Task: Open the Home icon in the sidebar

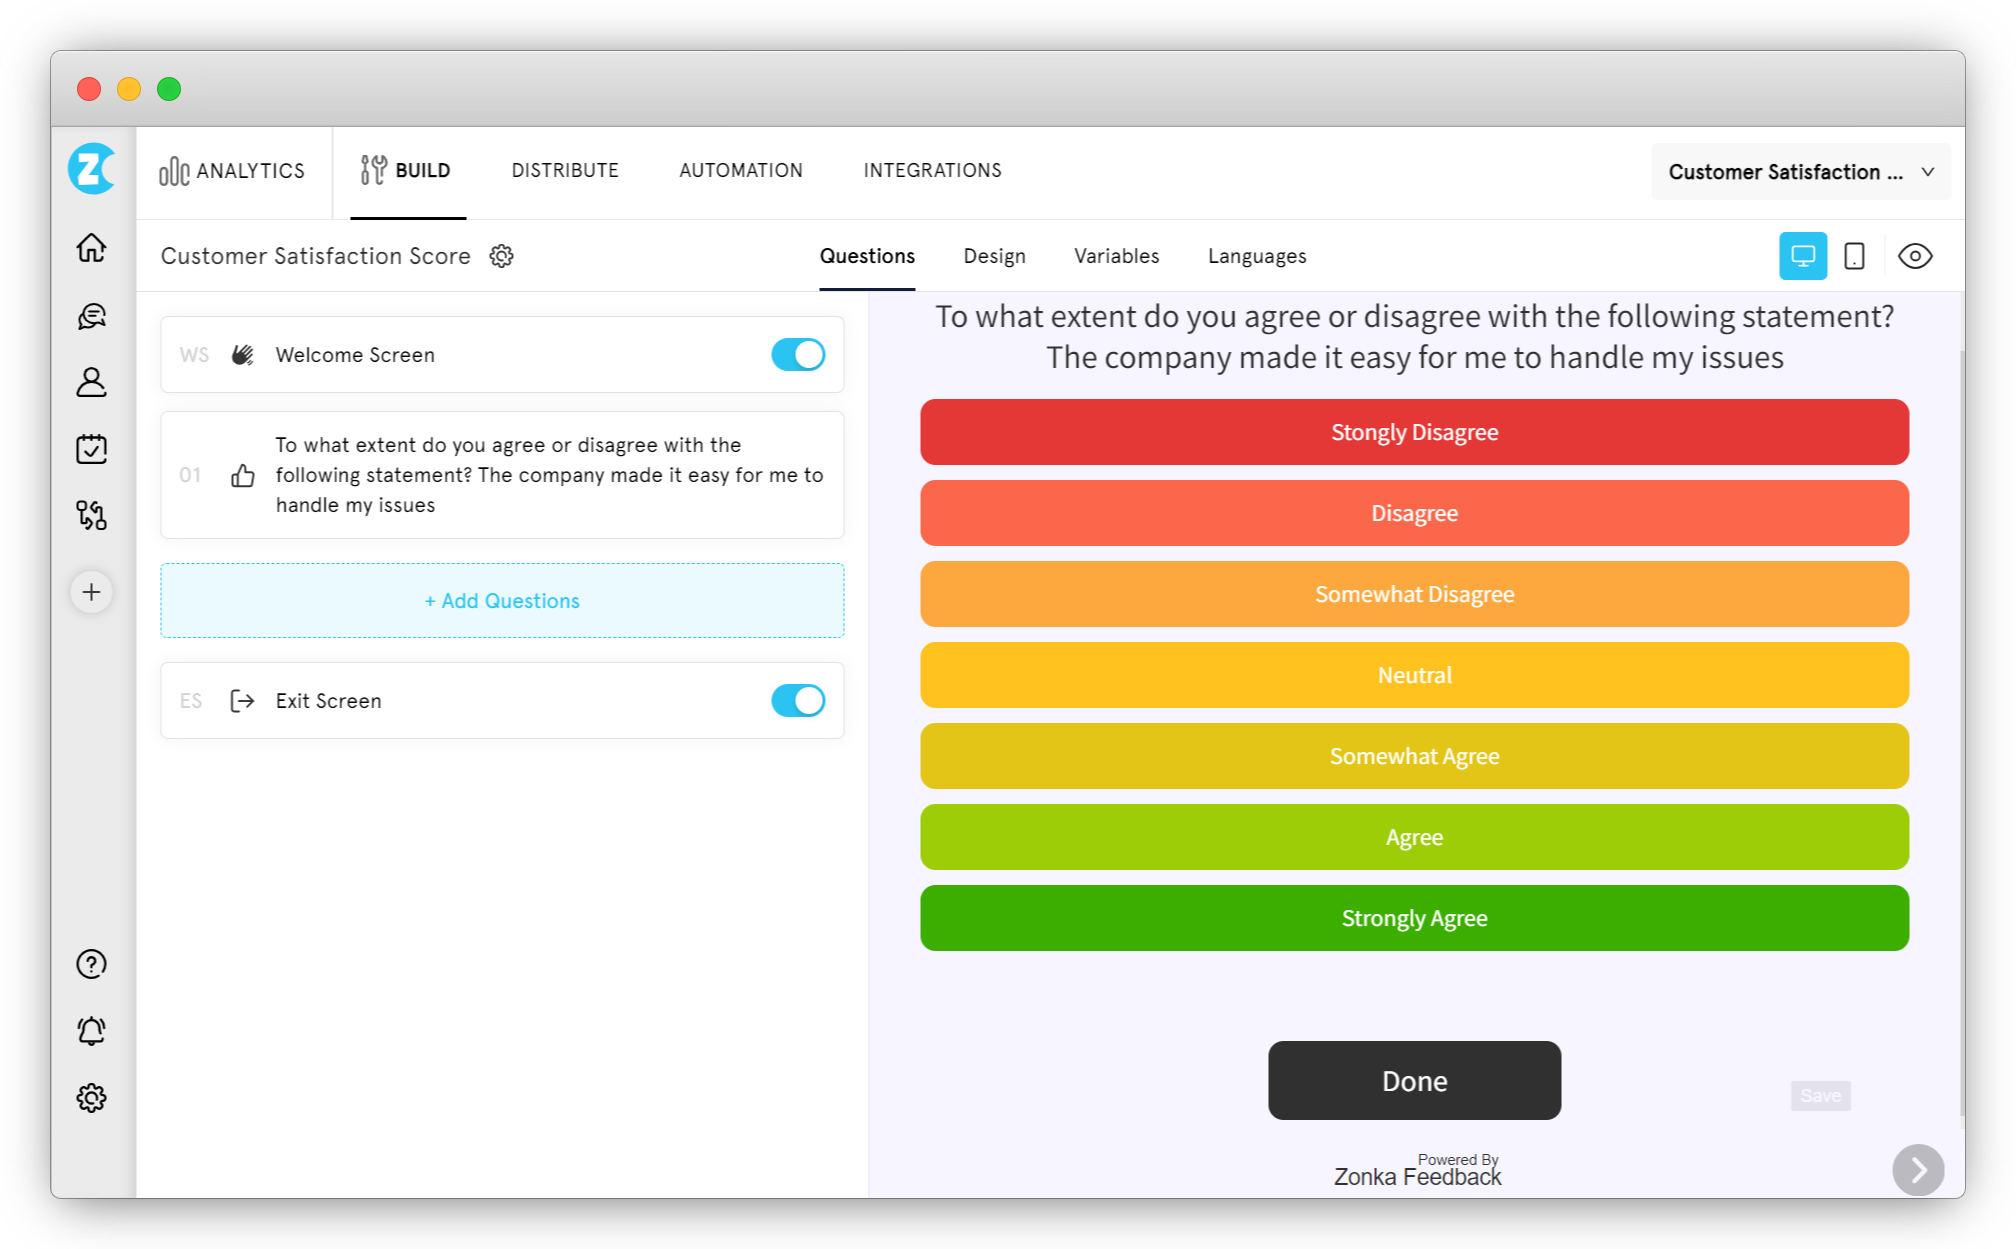Action: (x=91, y=248)
